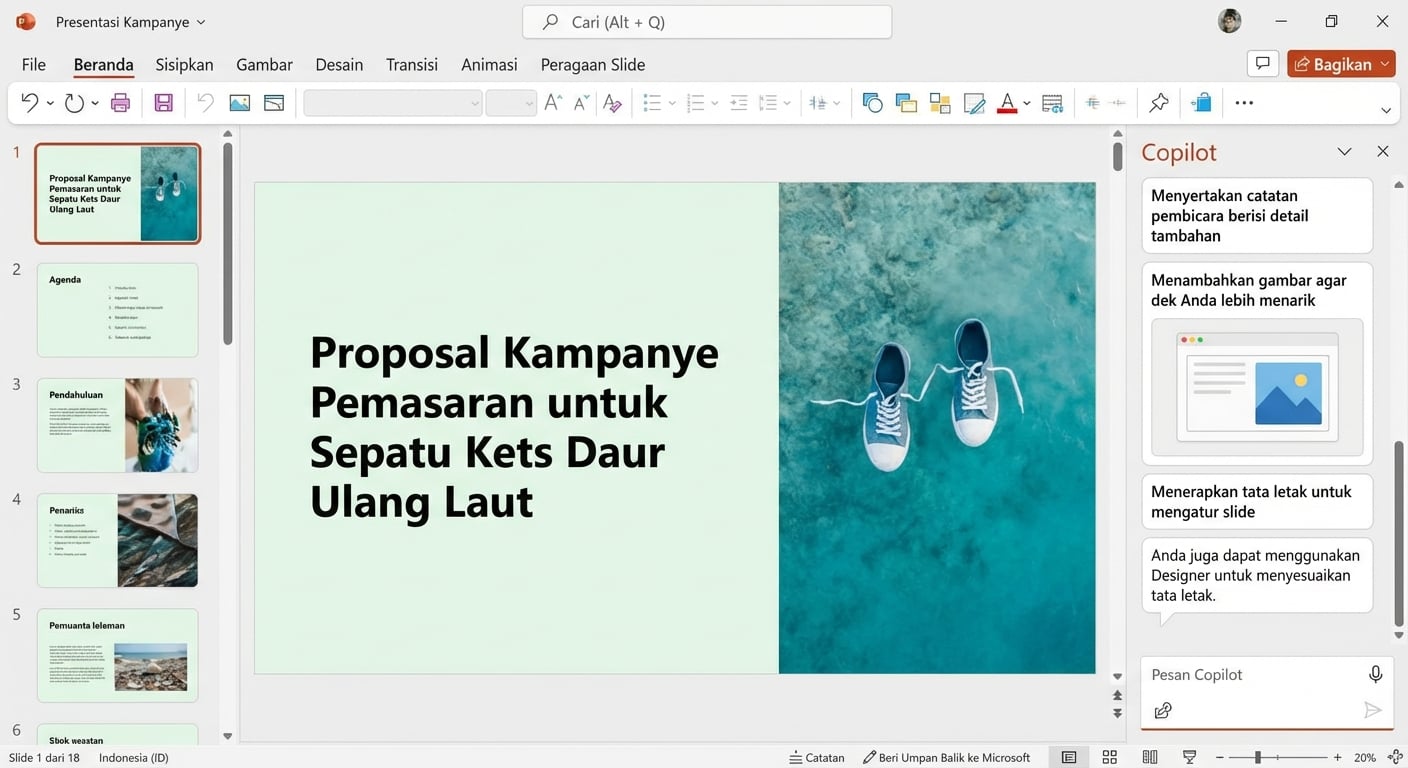The image size is (1408, 768).
Task: Click the Shapes icon on the ribbon
Action: point(872,102)
